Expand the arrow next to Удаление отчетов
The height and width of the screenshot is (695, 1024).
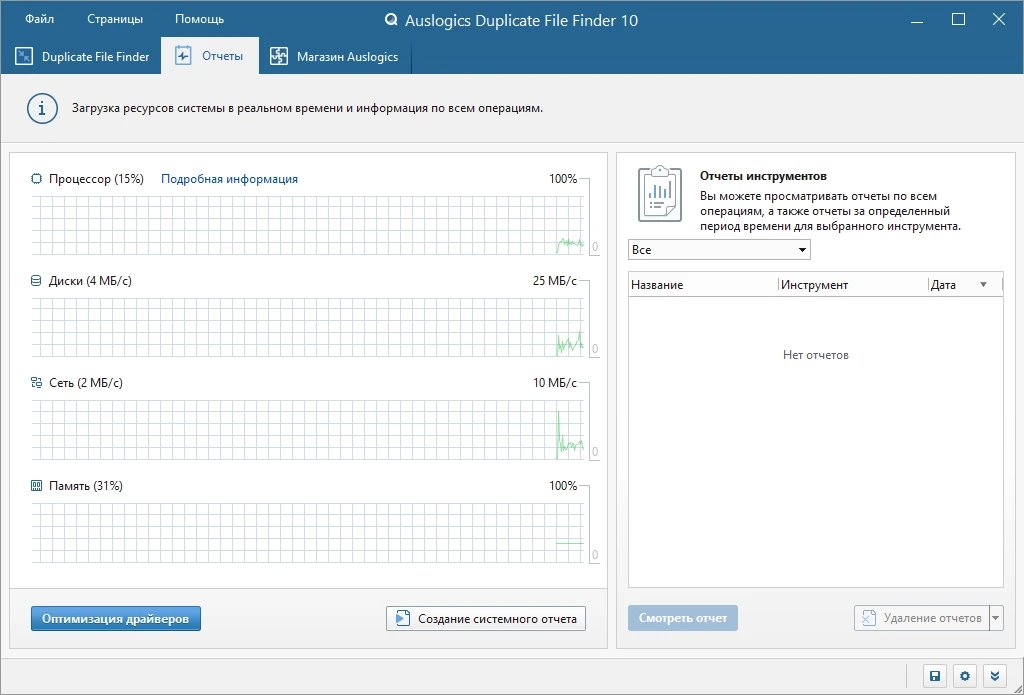click(996, 618)
